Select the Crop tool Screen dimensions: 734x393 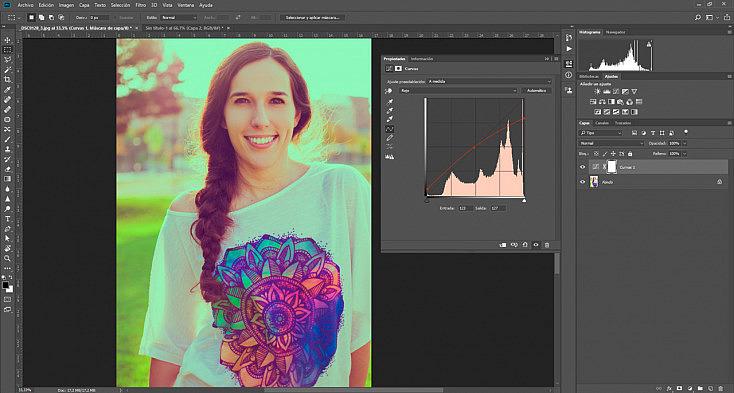point(7,80)
